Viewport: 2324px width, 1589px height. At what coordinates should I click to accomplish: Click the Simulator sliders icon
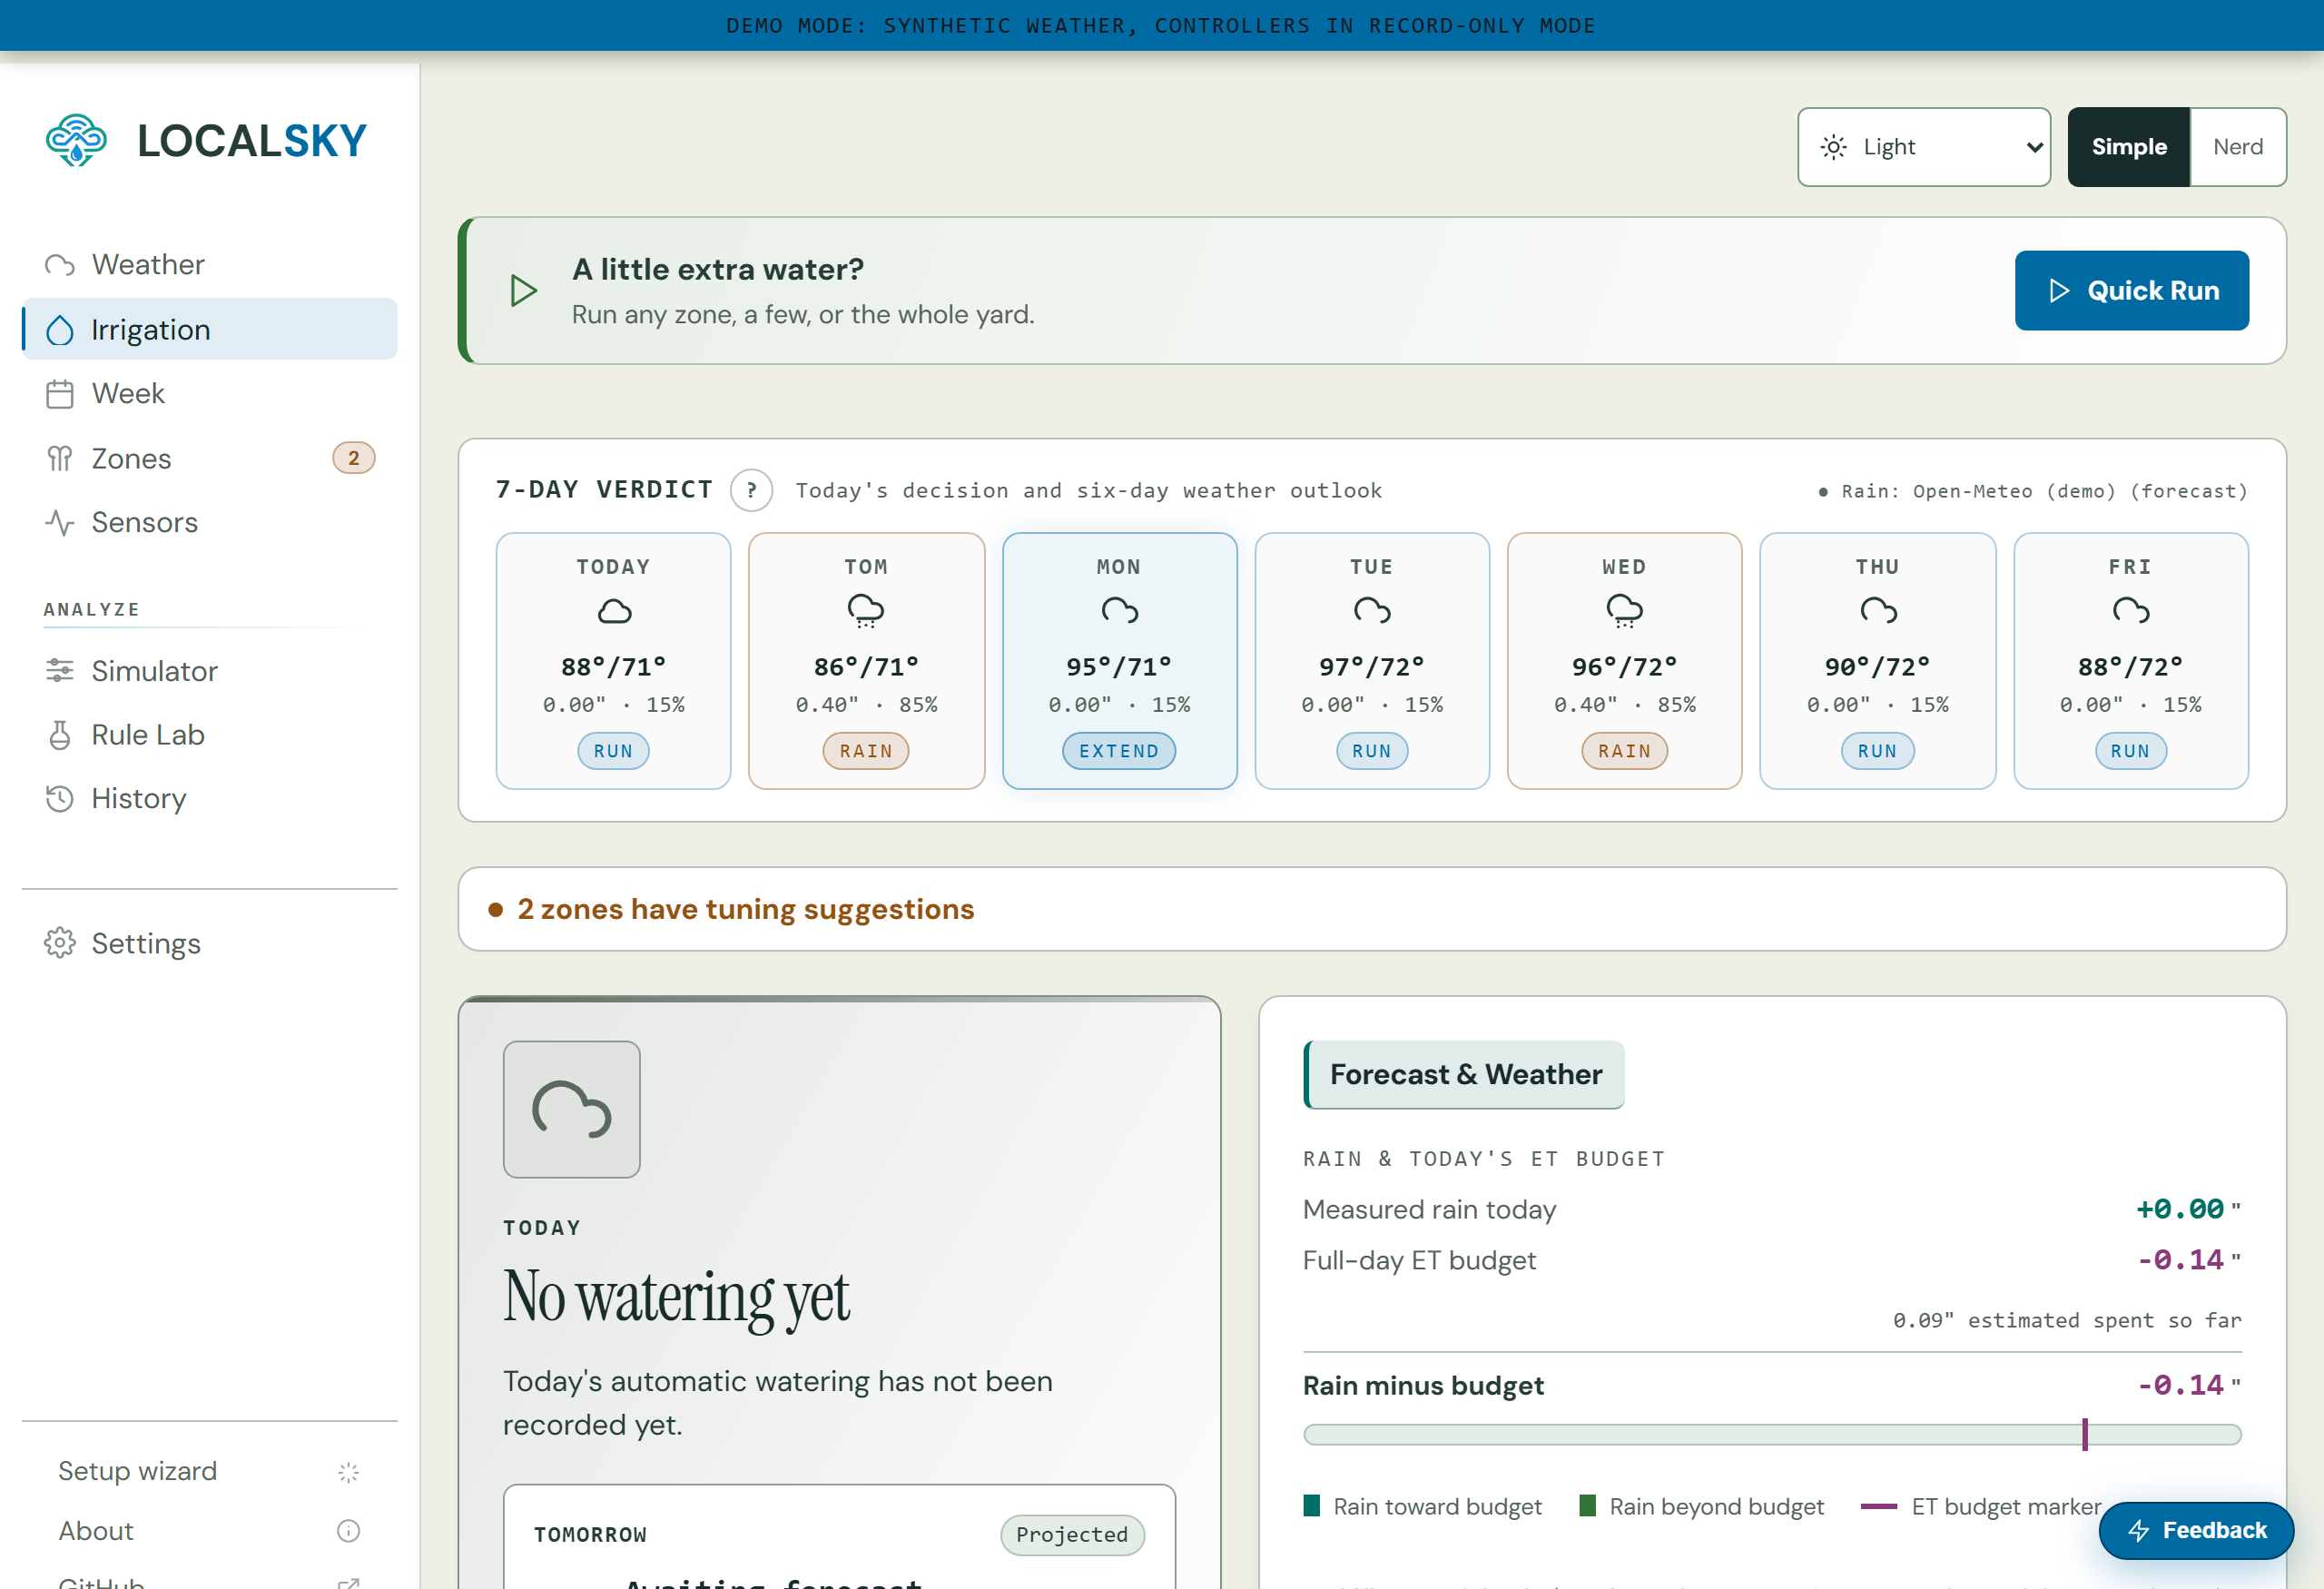tap(60, 671)
